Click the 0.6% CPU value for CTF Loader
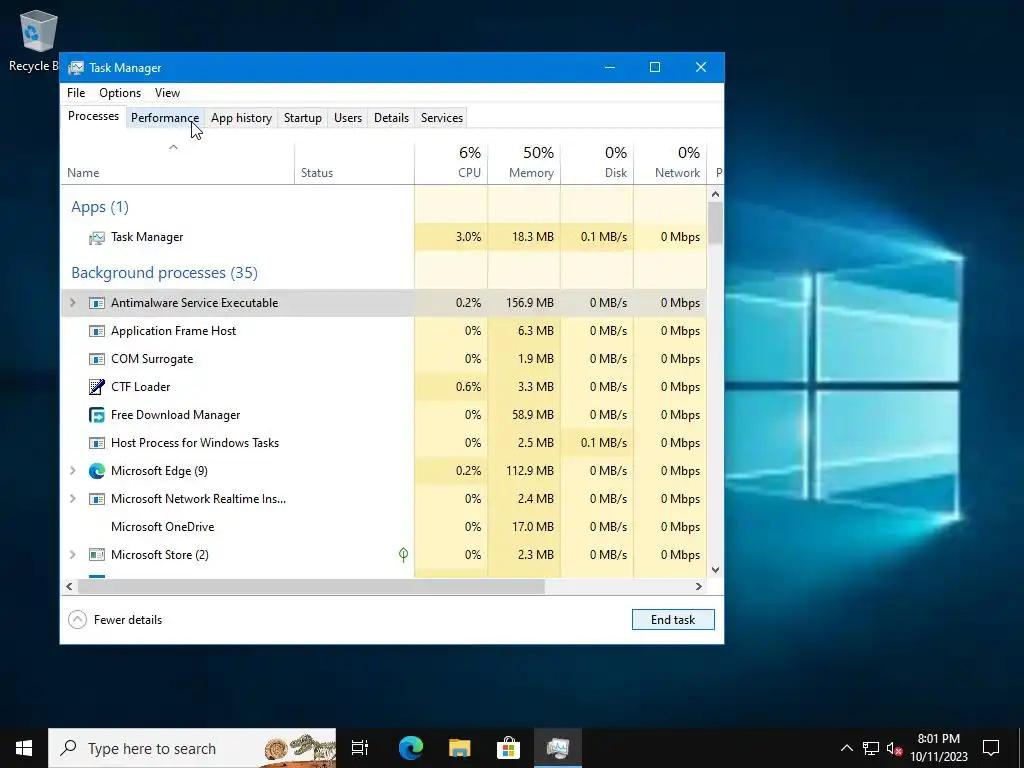This screenshot has height=768, width=1024. click(x=468, y=387)
